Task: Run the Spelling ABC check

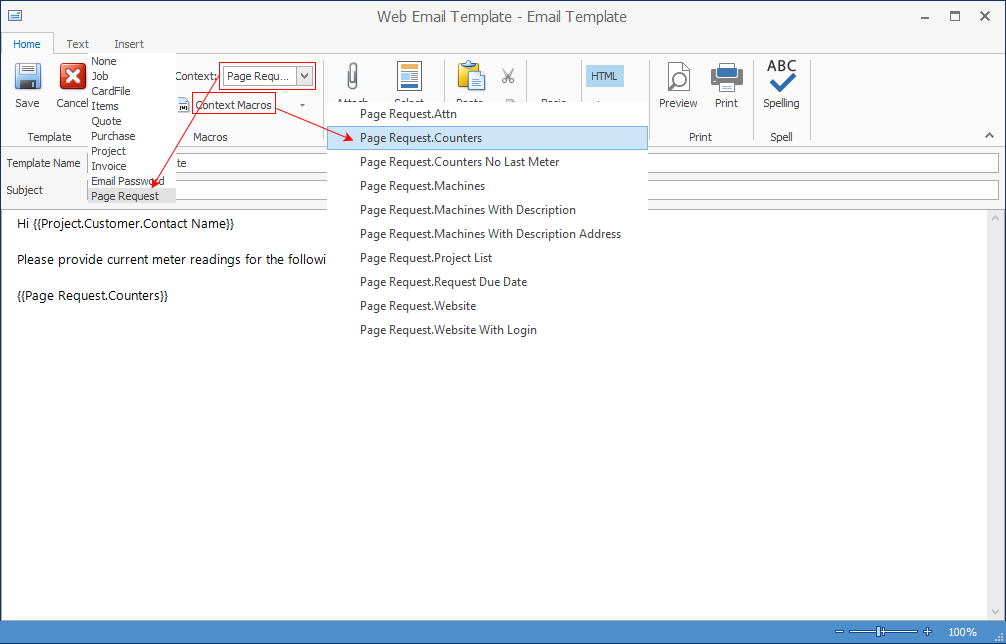Action: coord(781,76)
